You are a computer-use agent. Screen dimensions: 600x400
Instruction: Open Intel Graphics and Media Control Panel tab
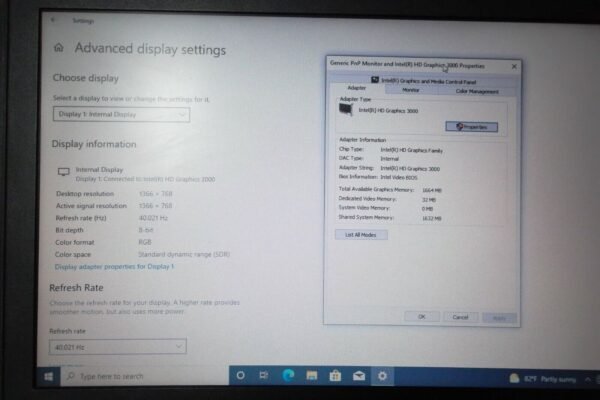pyautogui.click(x=424, y=81)
